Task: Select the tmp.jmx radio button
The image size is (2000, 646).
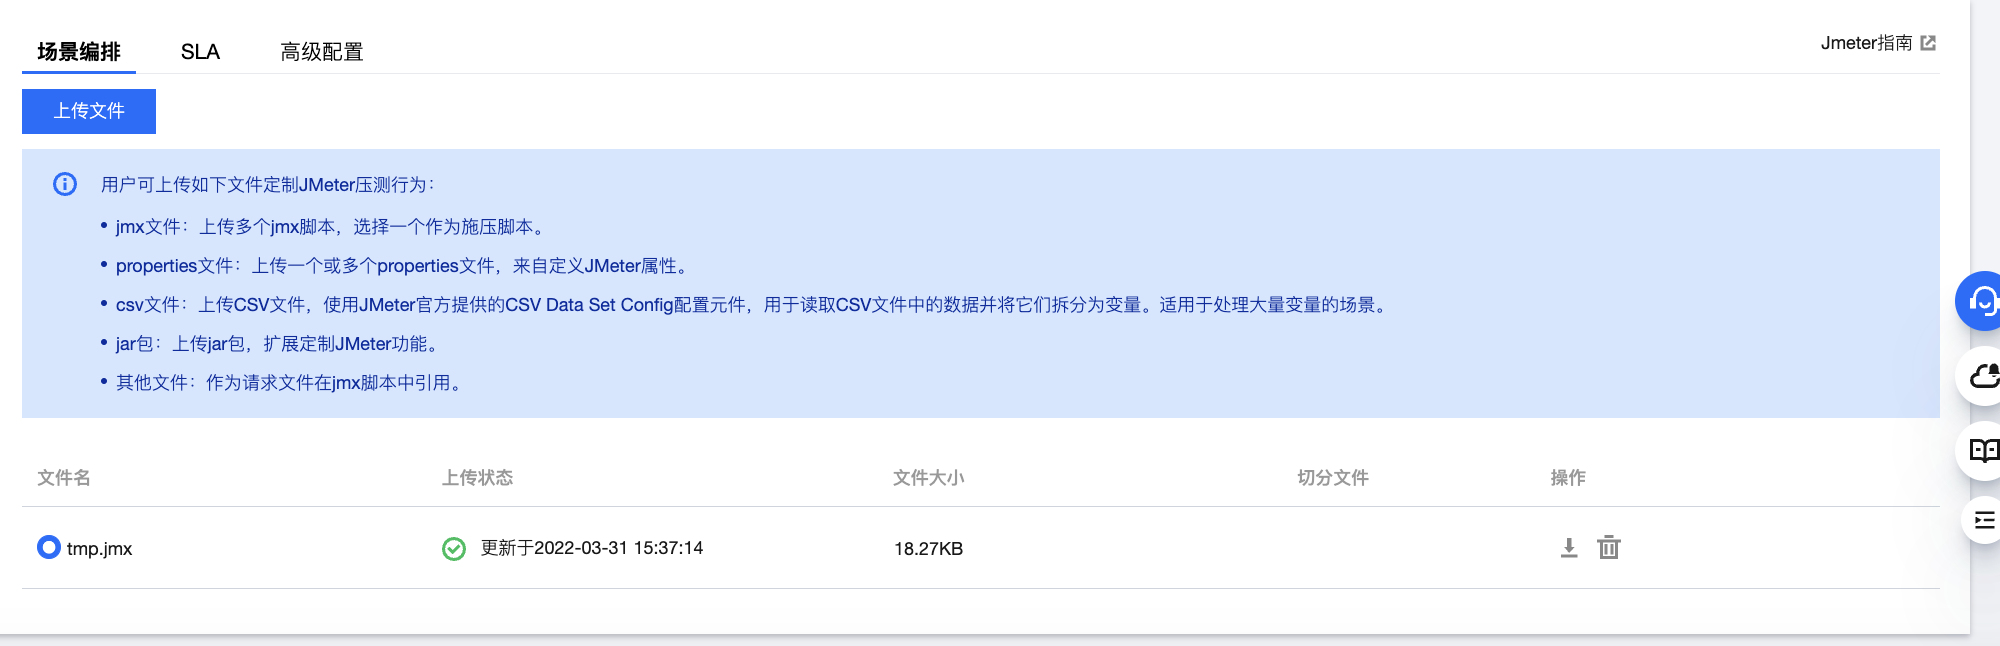Action: coord(49,548)
